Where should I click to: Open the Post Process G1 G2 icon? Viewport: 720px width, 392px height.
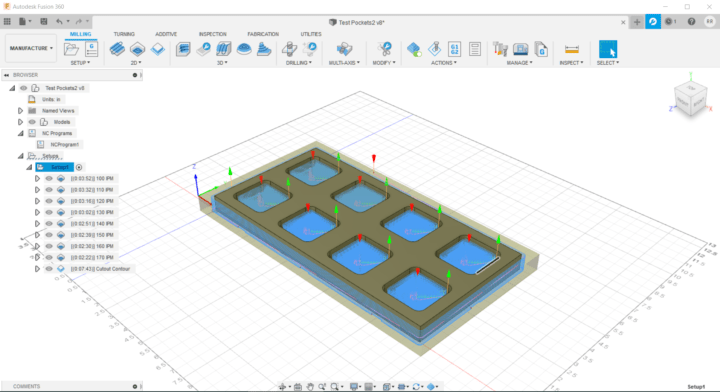coord(454,49)
